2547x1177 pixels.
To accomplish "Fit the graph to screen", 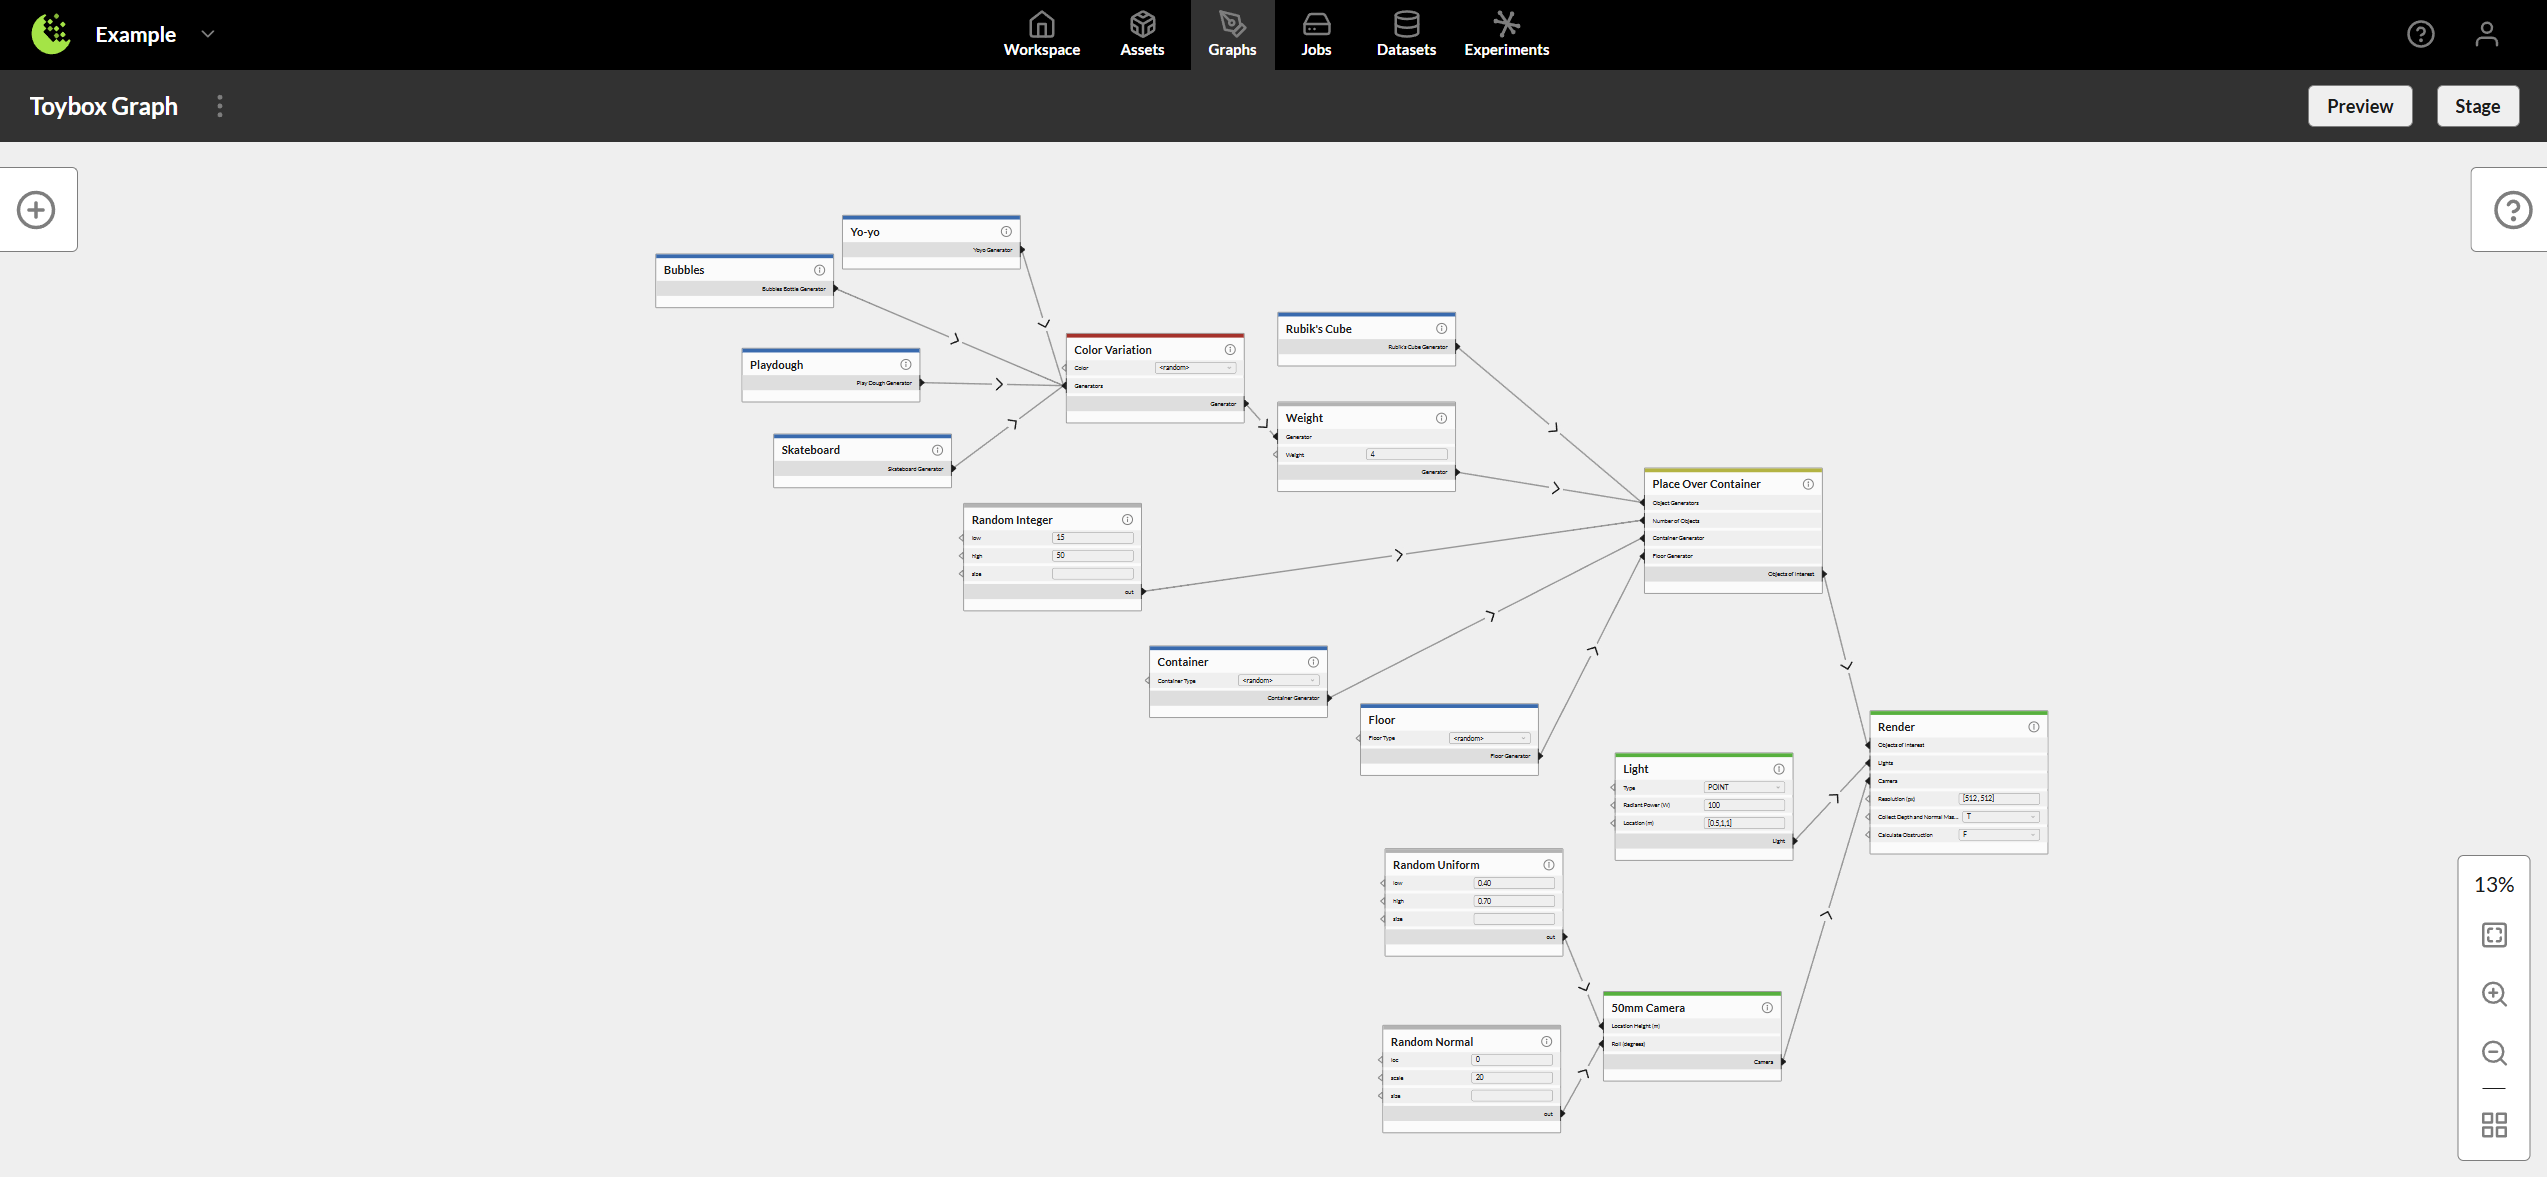I will (2494, 934).
